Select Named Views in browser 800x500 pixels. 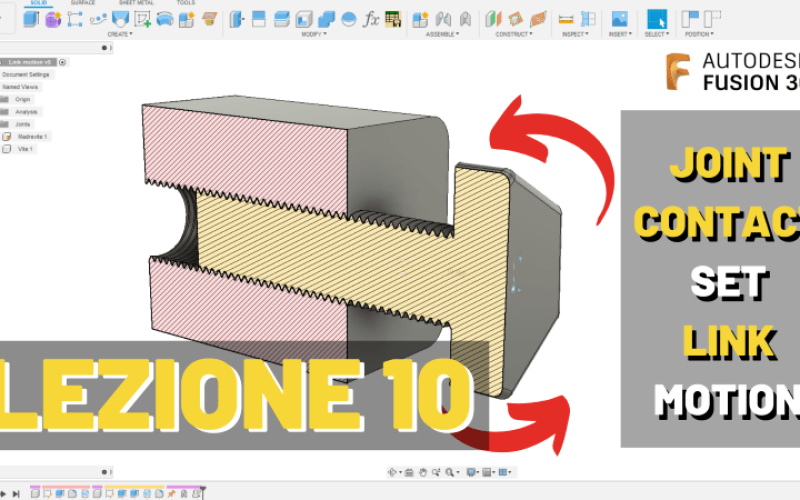pyautogui.click(x=20, y=87)
